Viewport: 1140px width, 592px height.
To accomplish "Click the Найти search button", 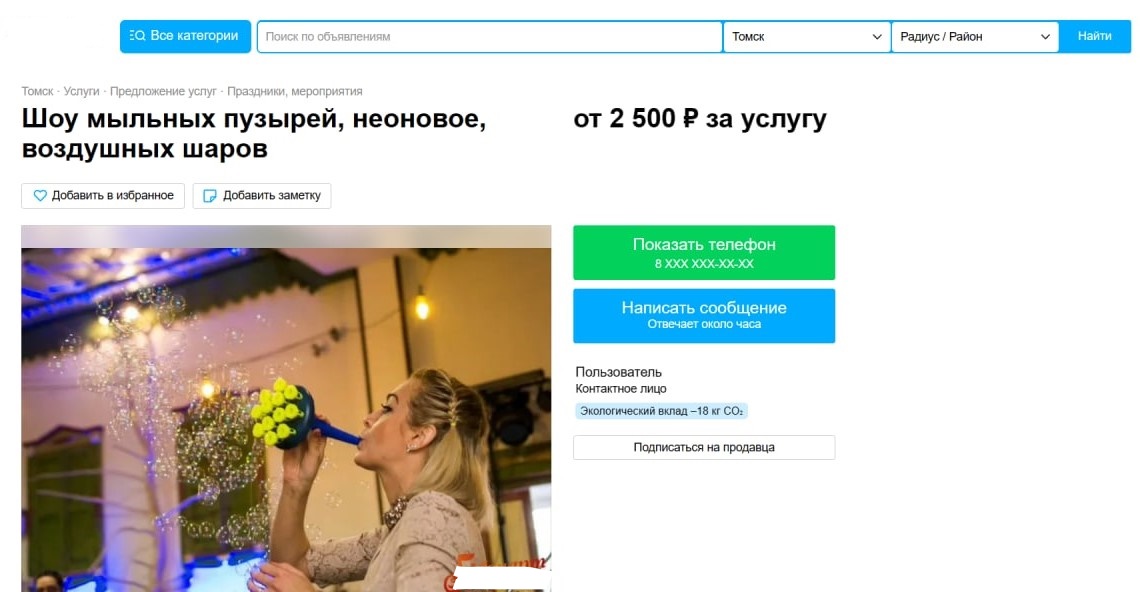I will tap(1094, 36).
